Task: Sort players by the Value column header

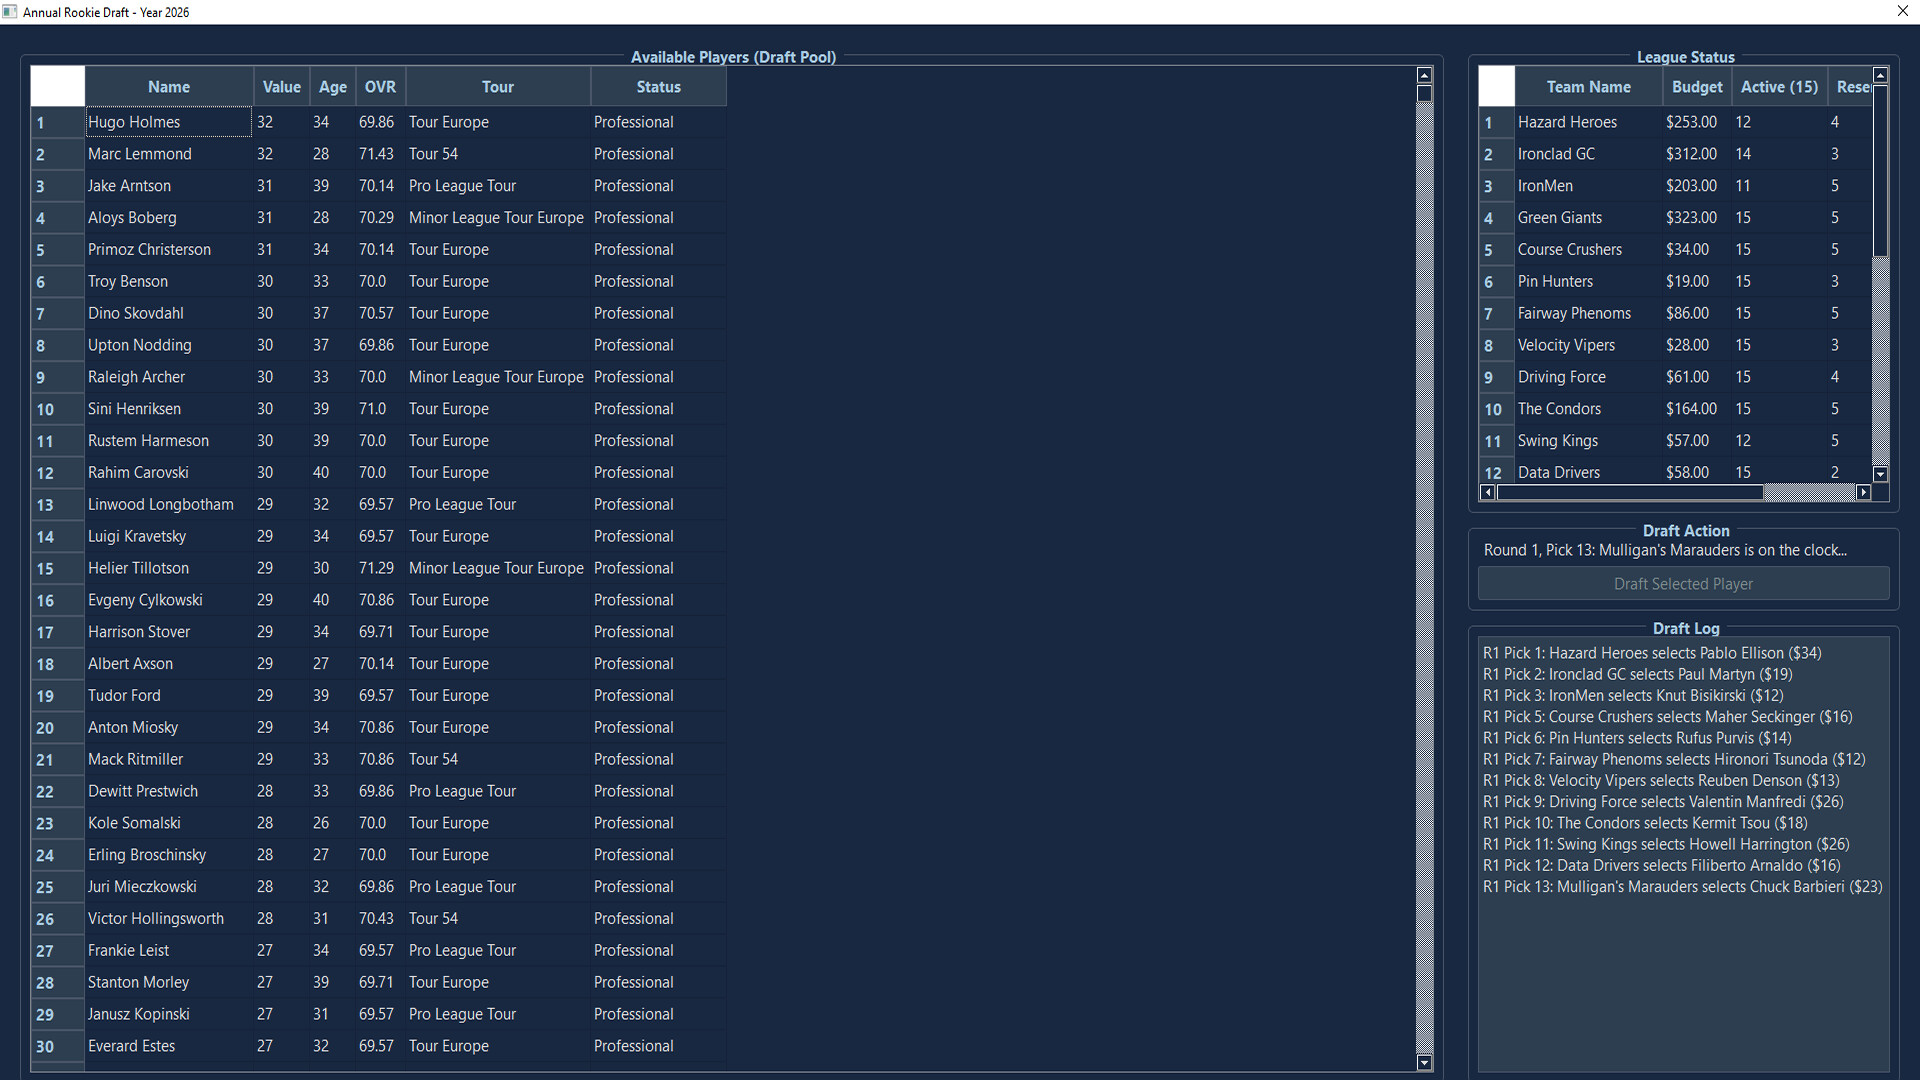Action: 281,86
